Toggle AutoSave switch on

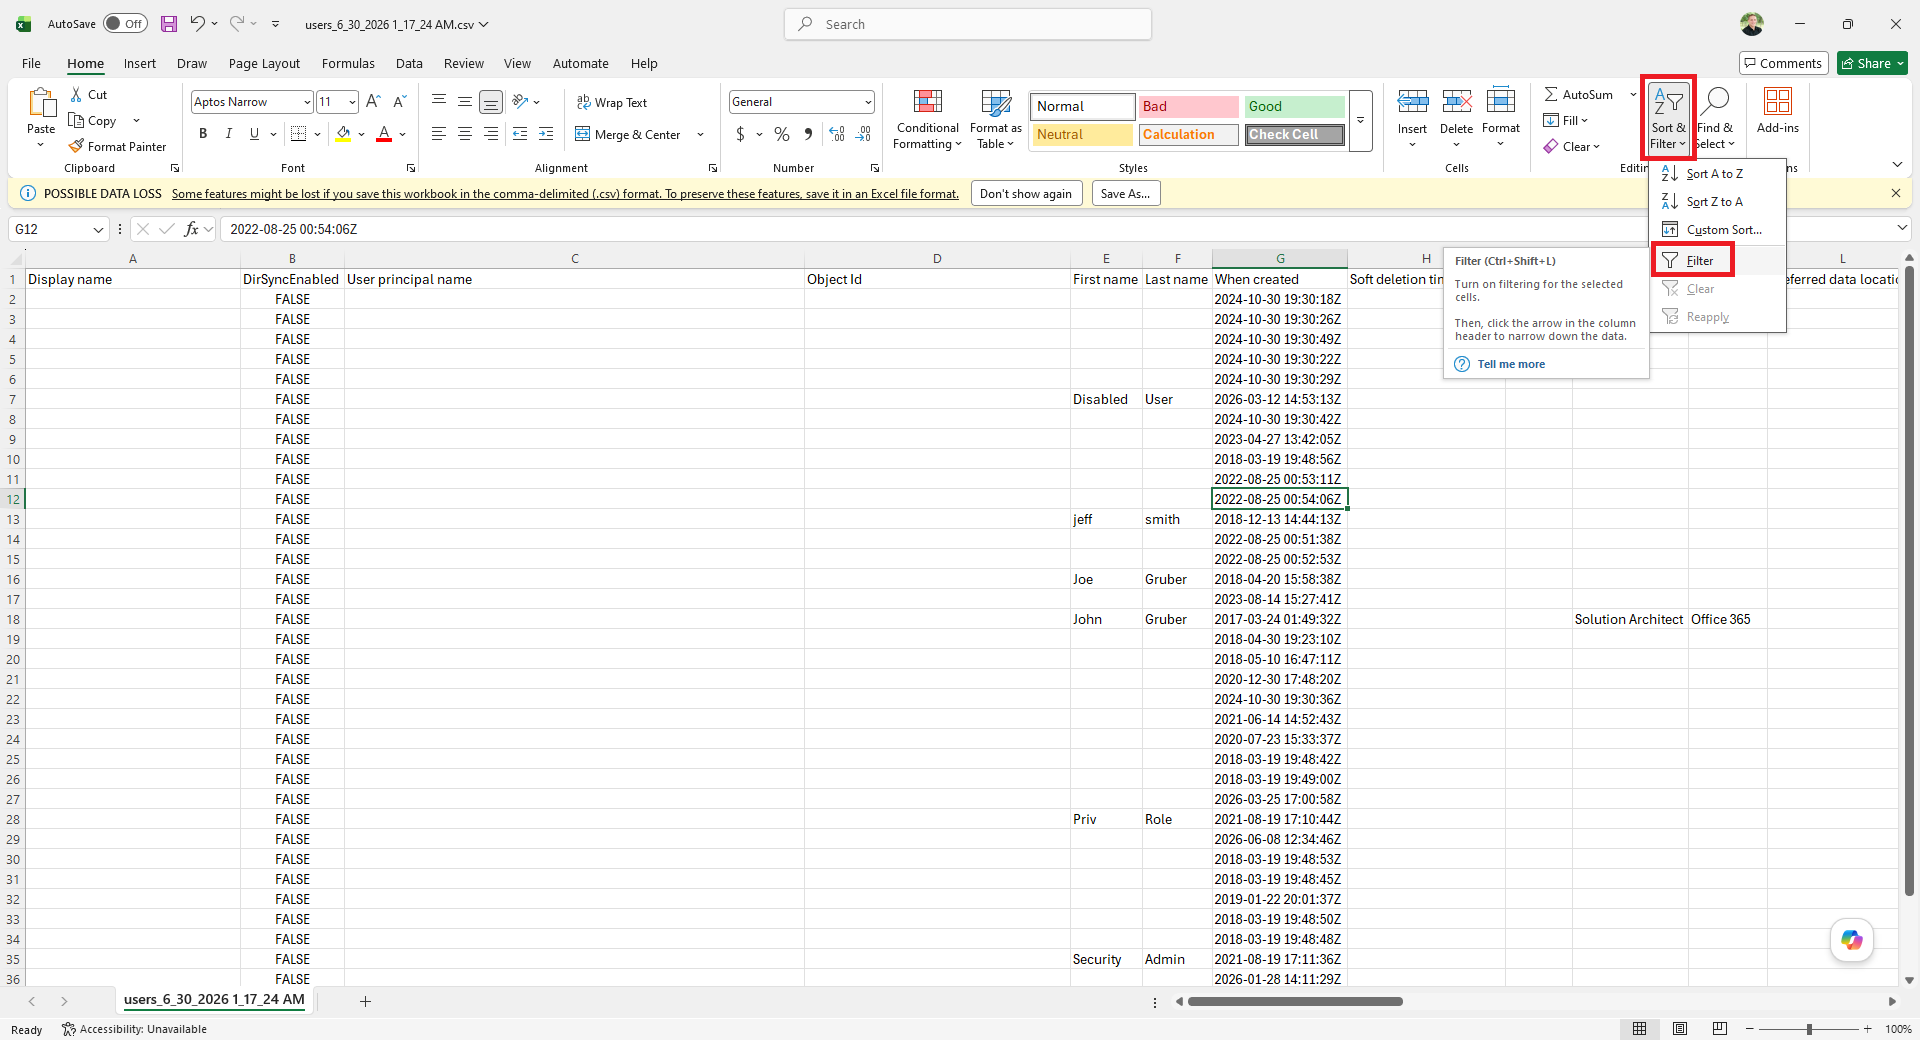125,24
